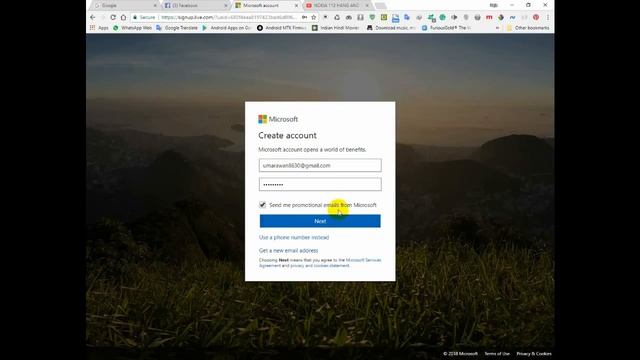Restore down the Chrome window
The width and height of the screenshot is (640, 360).
coord(529,5)
